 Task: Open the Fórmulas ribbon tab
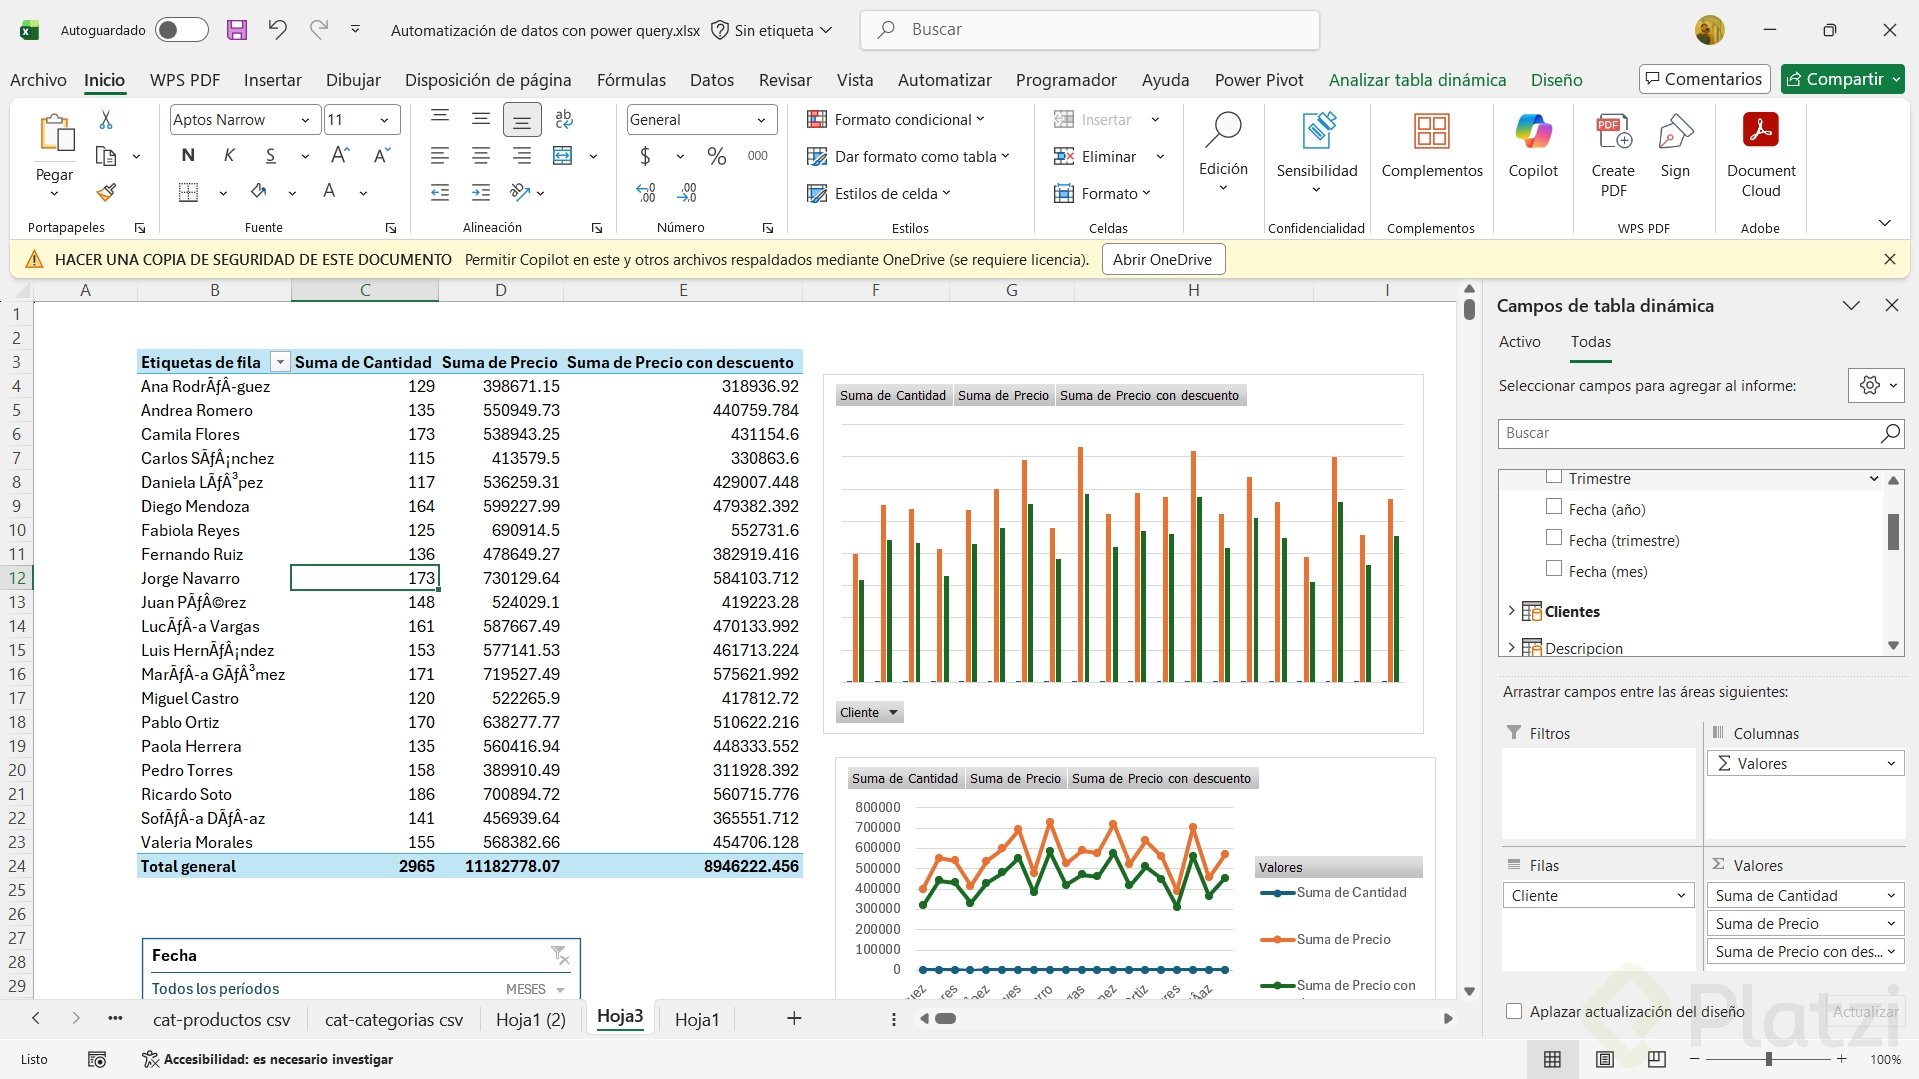click(631, 80)
